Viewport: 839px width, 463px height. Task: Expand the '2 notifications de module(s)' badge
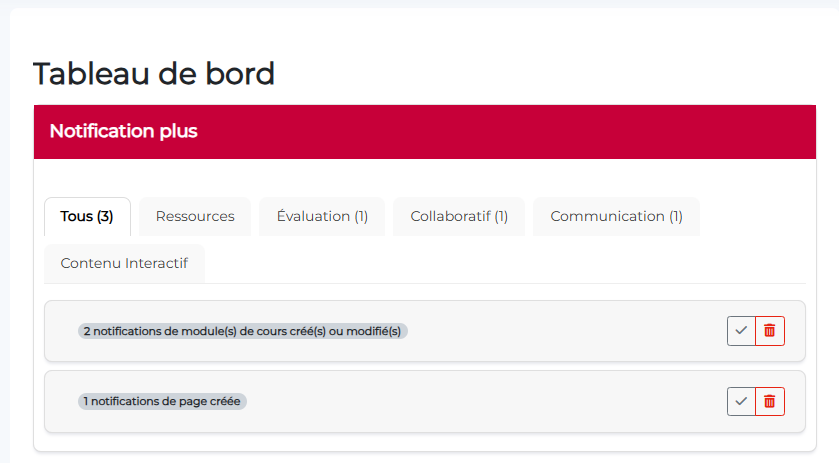tap(243, 331)
